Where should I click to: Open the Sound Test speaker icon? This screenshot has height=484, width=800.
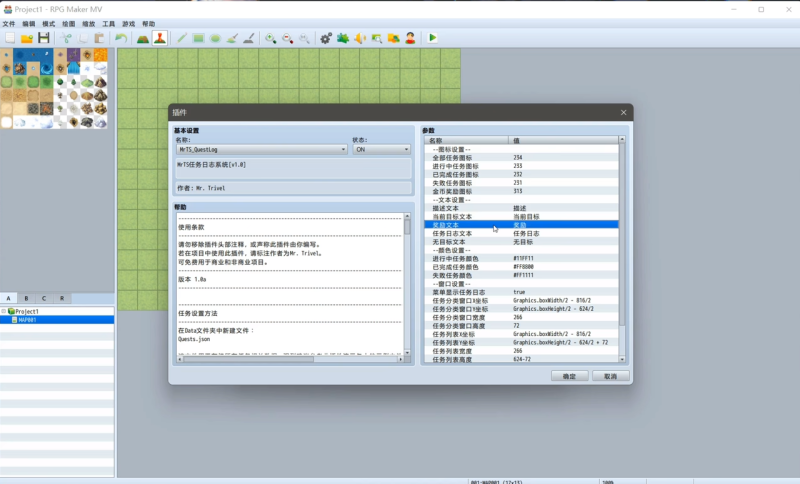coord(360,38)
